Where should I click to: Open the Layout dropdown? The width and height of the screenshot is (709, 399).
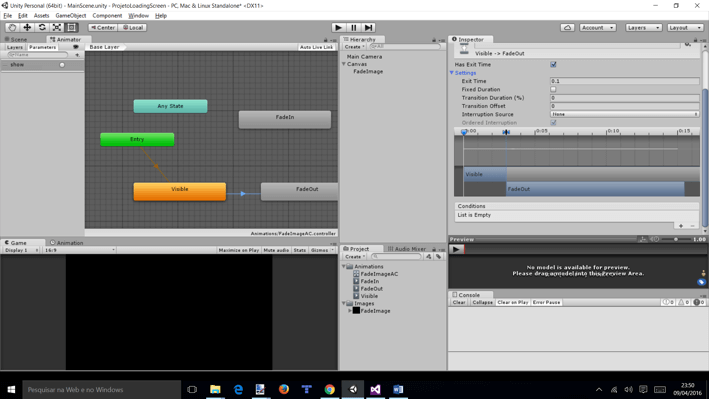[x=685, y=28]
